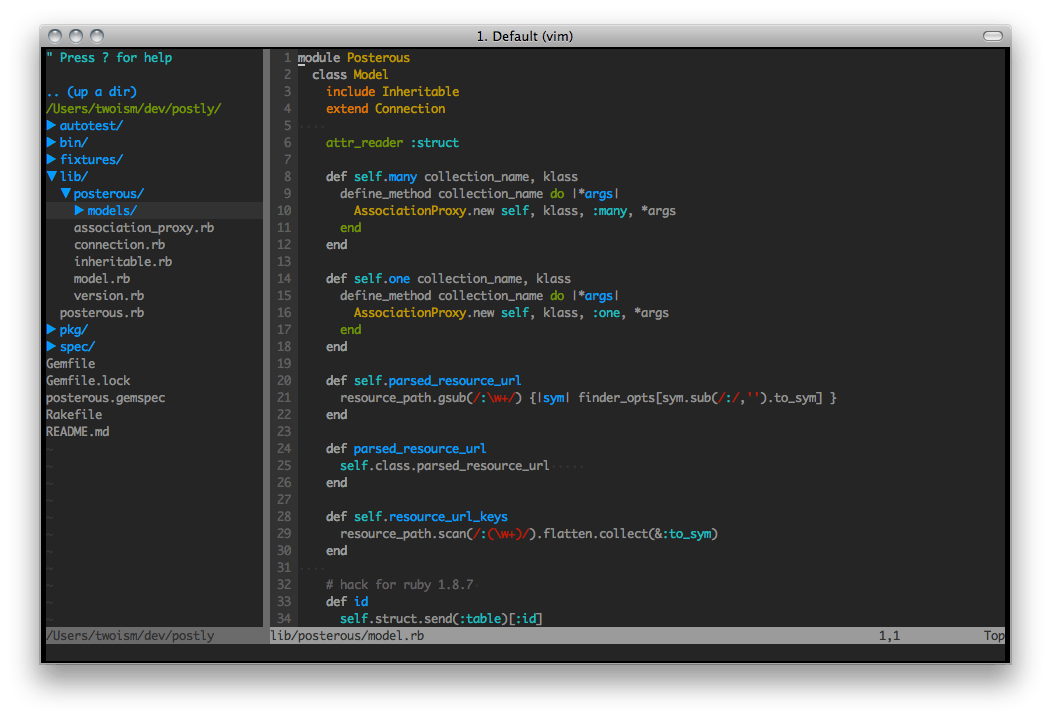The width and height of the screenshot is (1051, 719).
Task: Collapse the posterous/ folder arrow
Action: (65, 194)
